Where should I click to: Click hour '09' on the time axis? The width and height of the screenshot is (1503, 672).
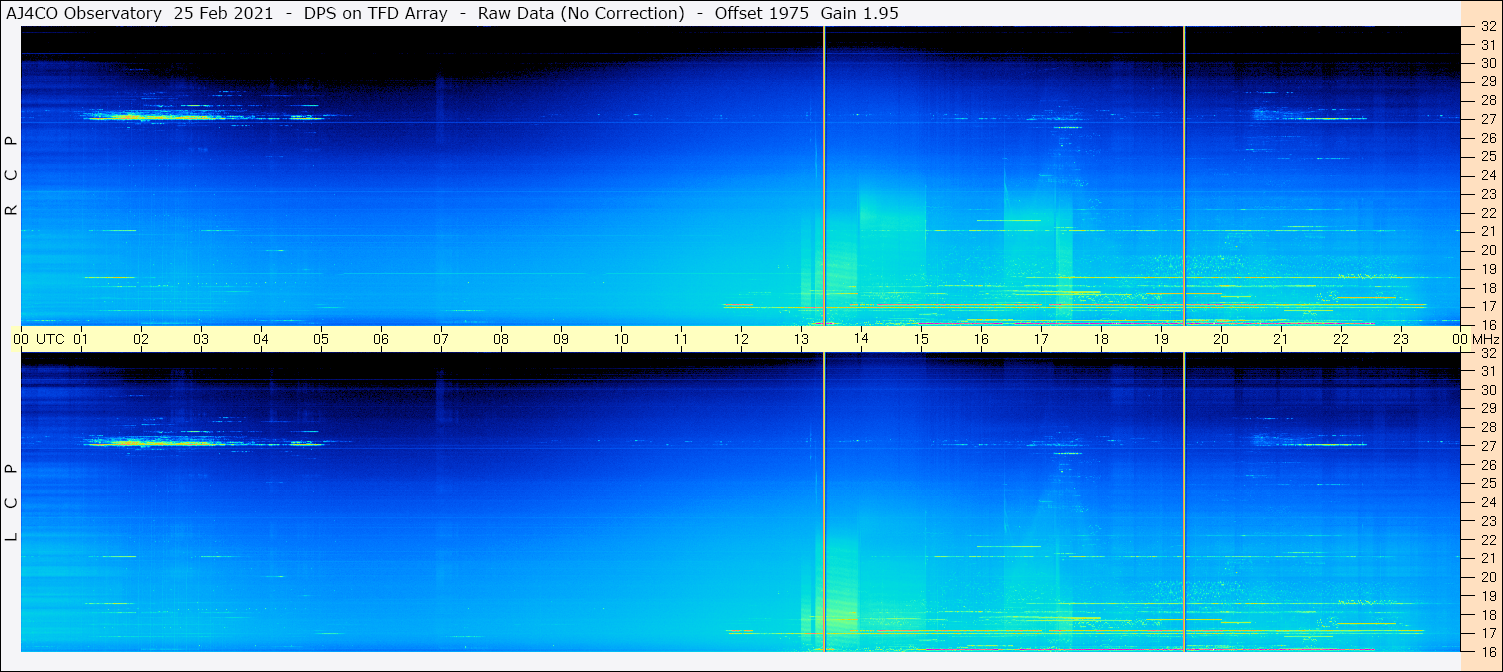point(561,339)
